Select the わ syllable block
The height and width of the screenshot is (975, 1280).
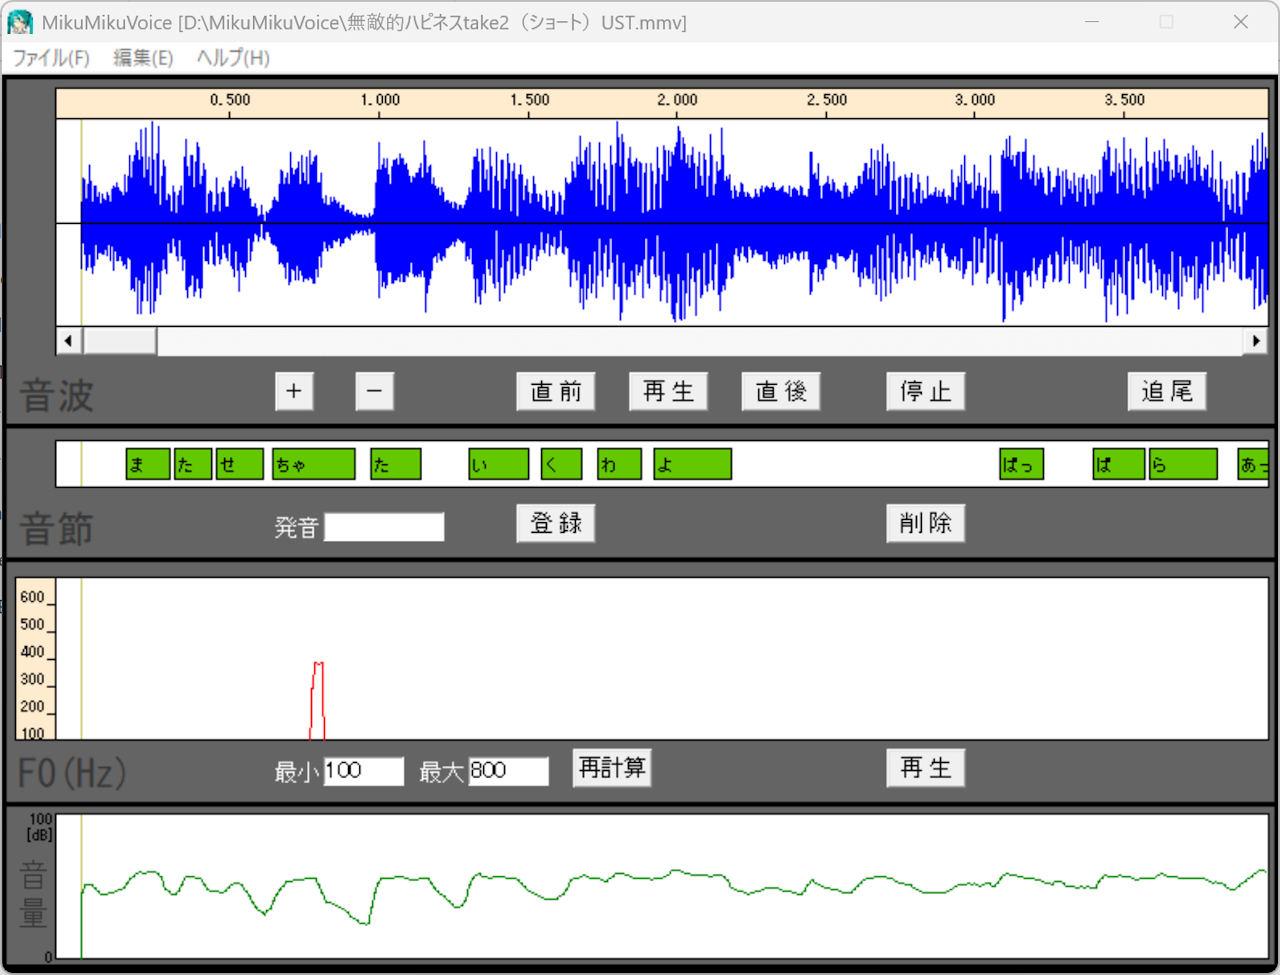[x=619, y=464]
